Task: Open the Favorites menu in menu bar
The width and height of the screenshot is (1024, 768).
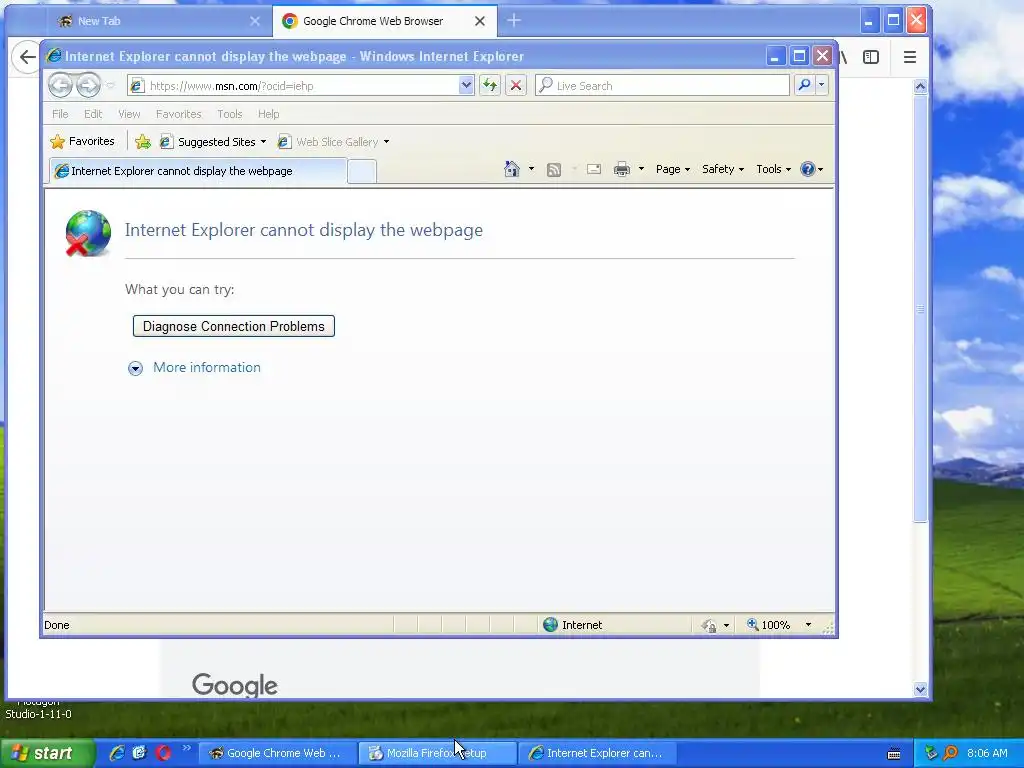Action: pos(178,114)
